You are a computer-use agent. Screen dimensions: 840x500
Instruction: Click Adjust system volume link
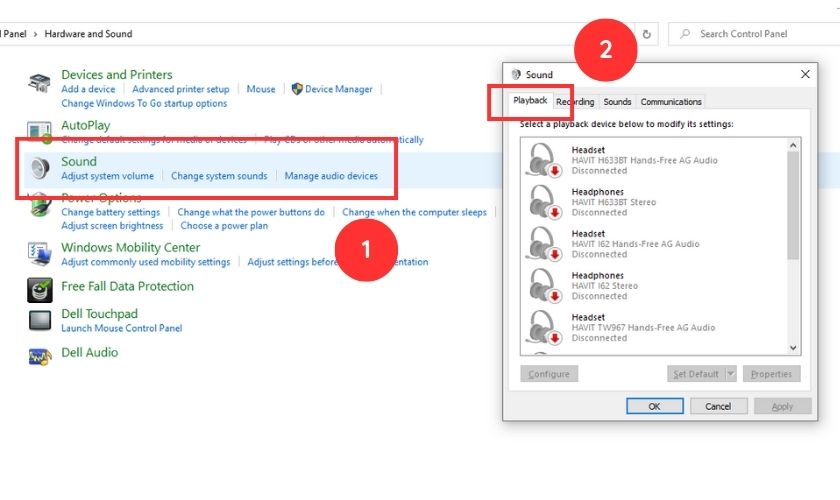point(107,176)
